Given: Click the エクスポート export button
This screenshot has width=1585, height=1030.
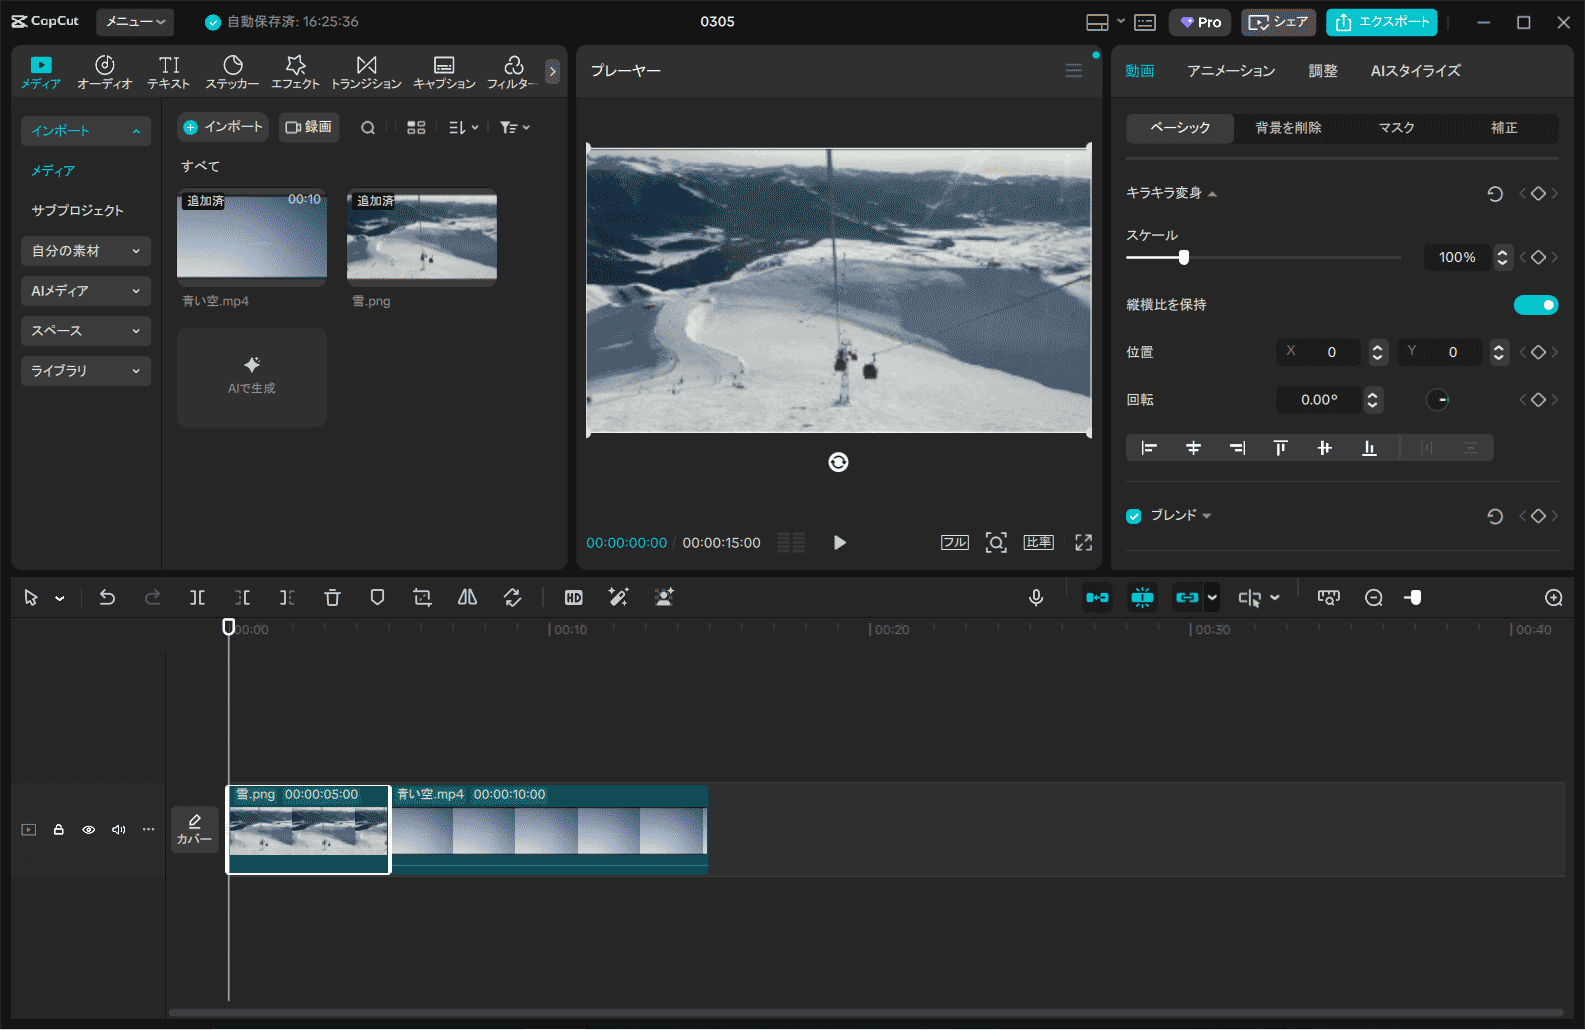Looking at the screenshot, I should click(x=1381, y=22).
